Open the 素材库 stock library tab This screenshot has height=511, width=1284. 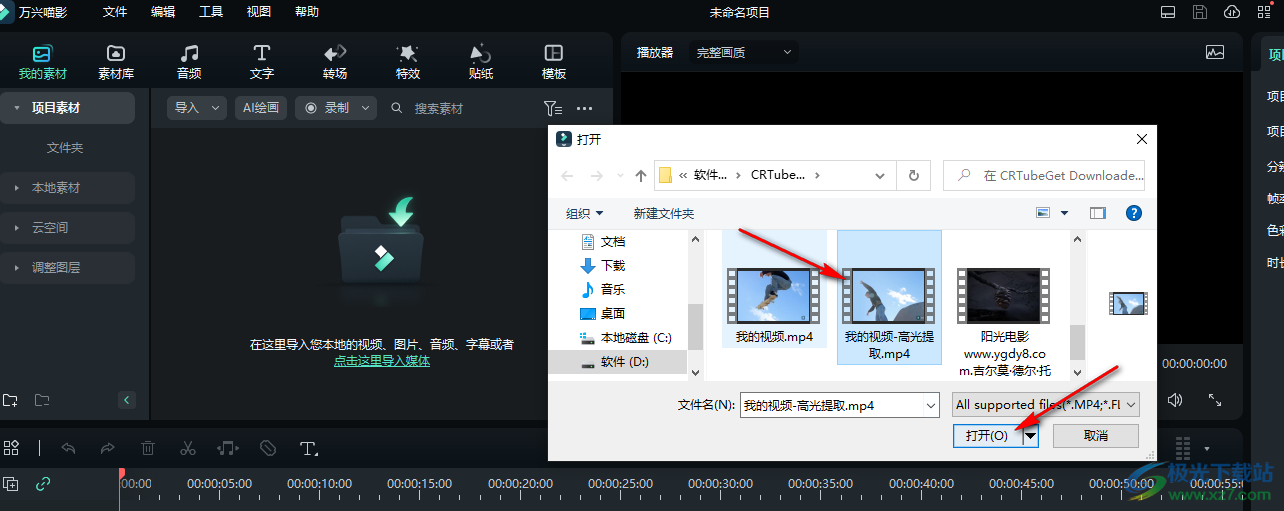[x=116, y=62]
